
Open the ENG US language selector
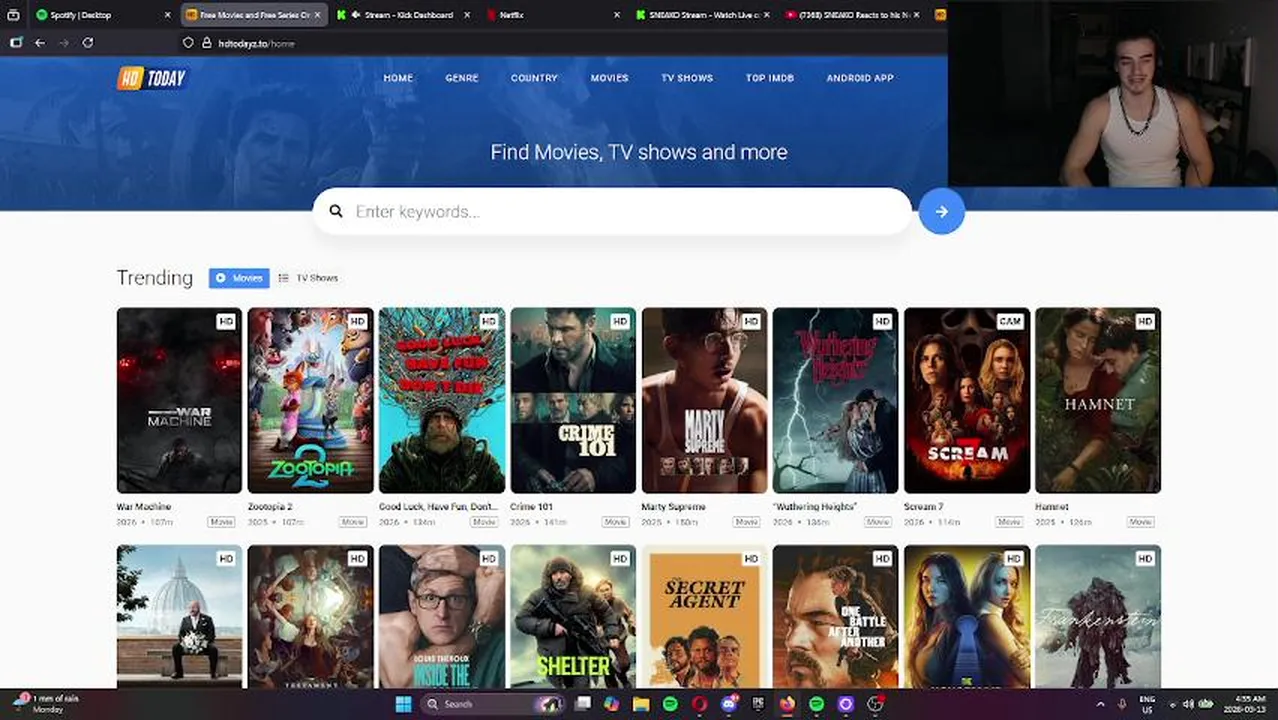click(1147, 704)
